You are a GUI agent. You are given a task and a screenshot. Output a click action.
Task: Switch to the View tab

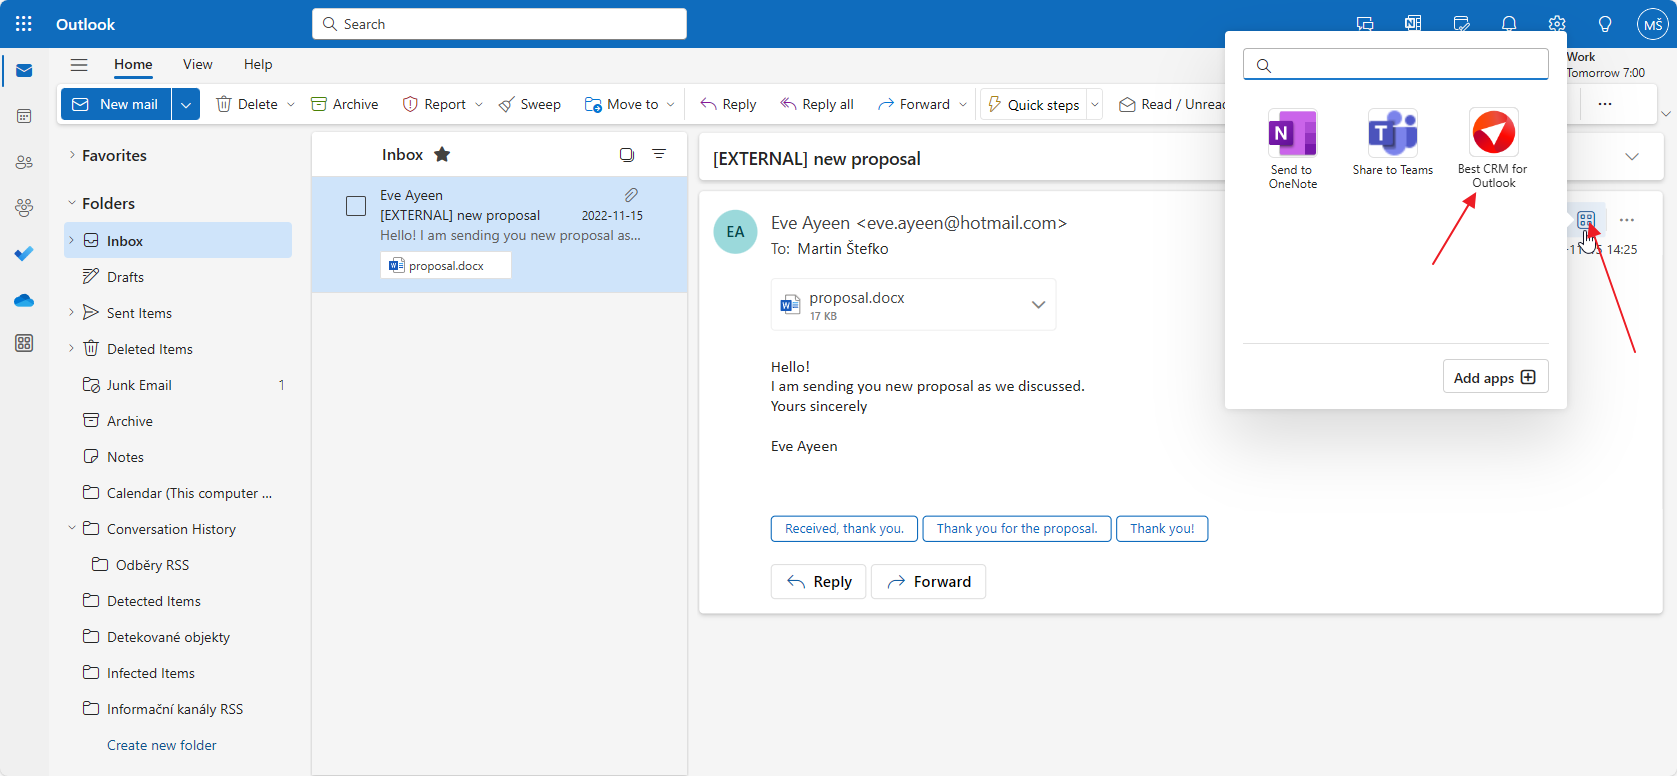click(198, 65)
